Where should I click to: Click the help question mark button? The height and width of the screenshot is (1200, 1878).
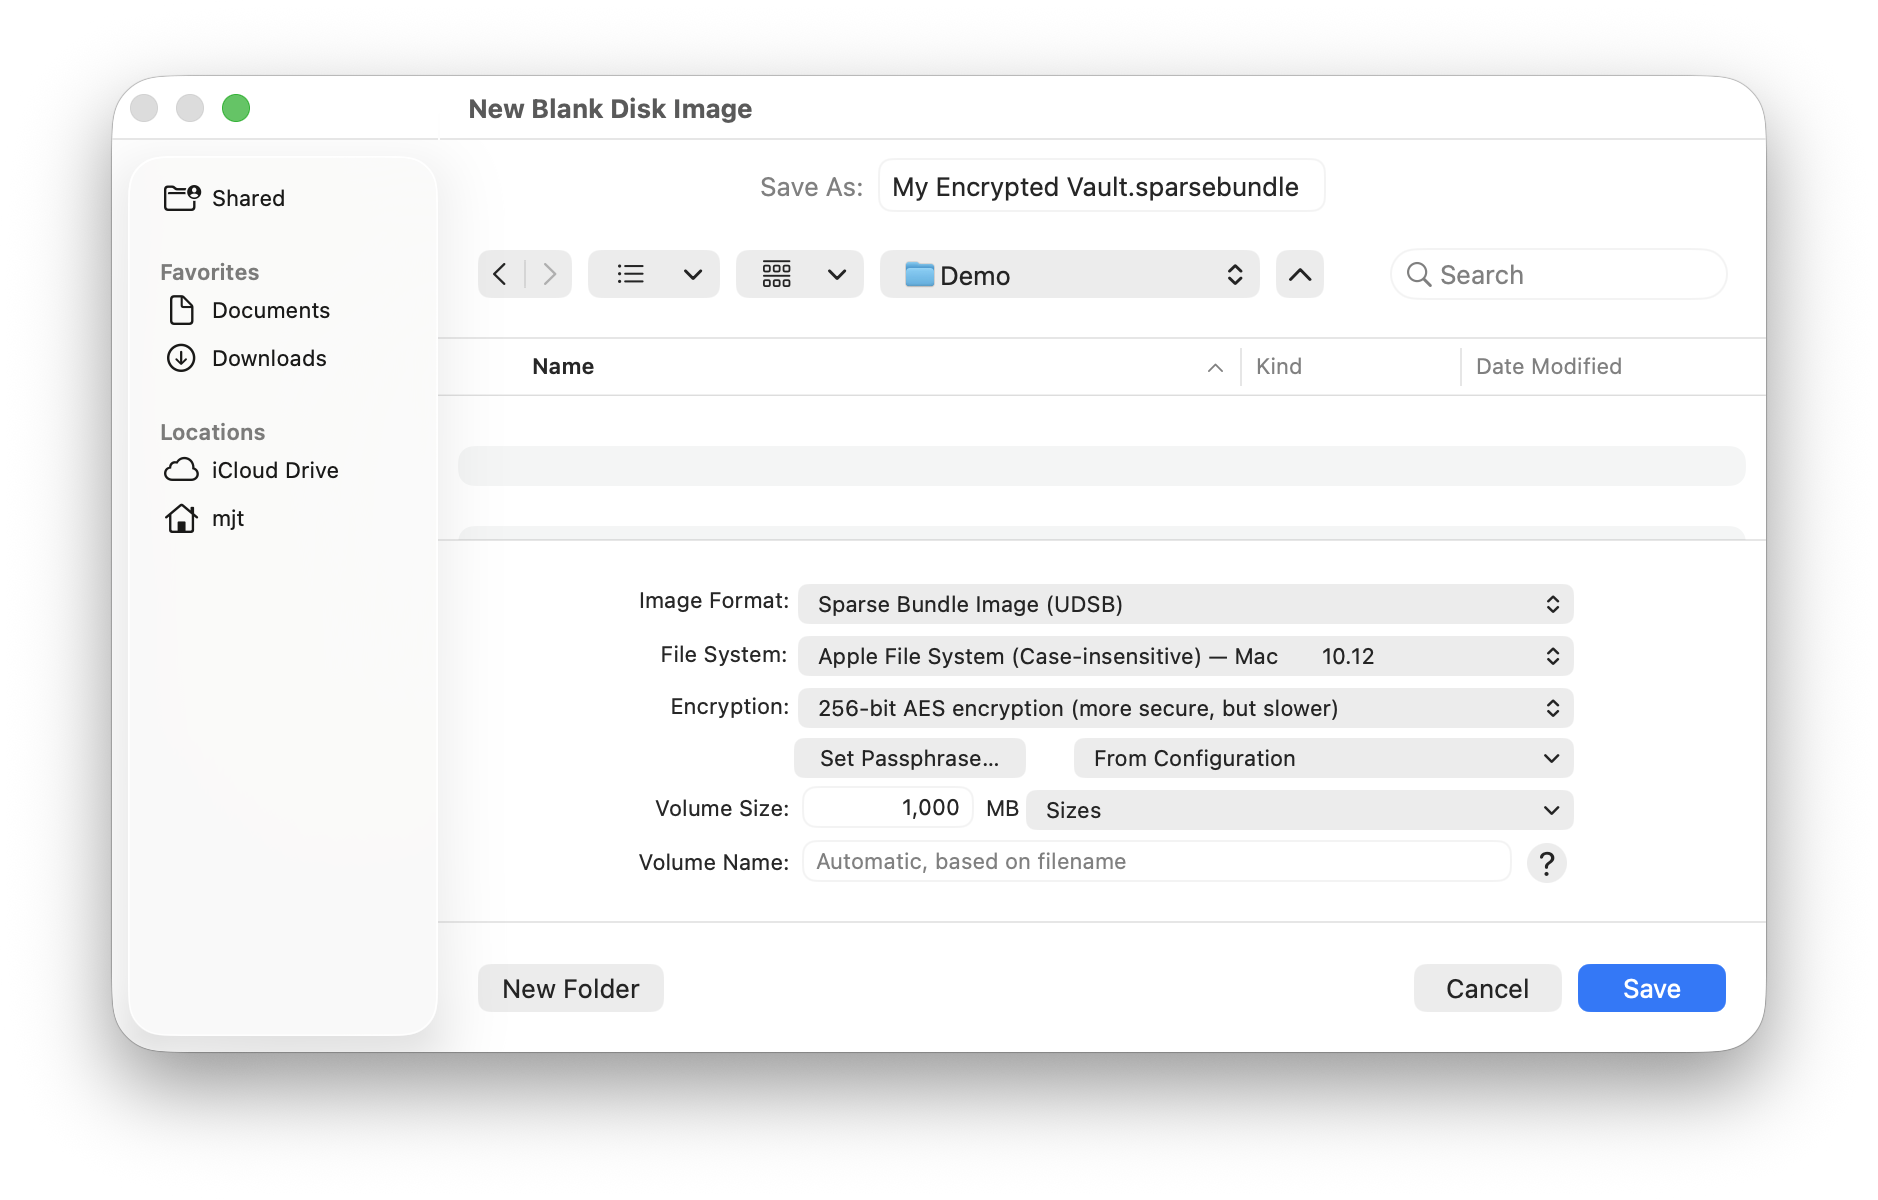tap(1546, 863)
